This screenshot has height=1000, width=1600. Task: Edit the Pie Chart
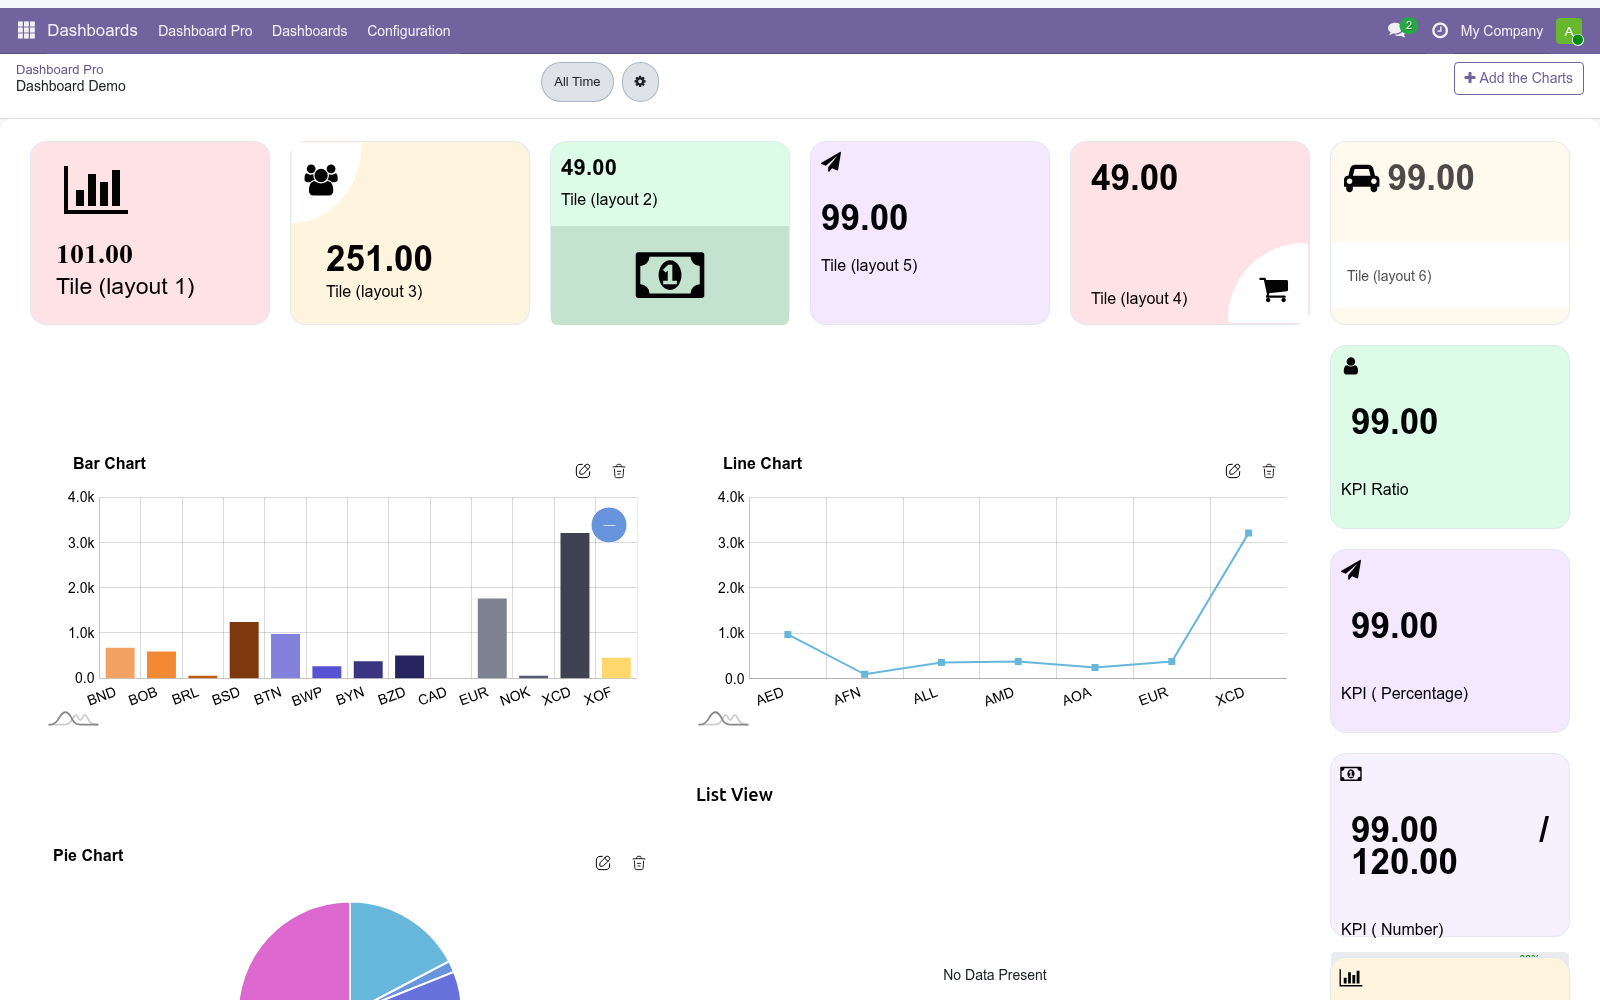tap(603, 863)
